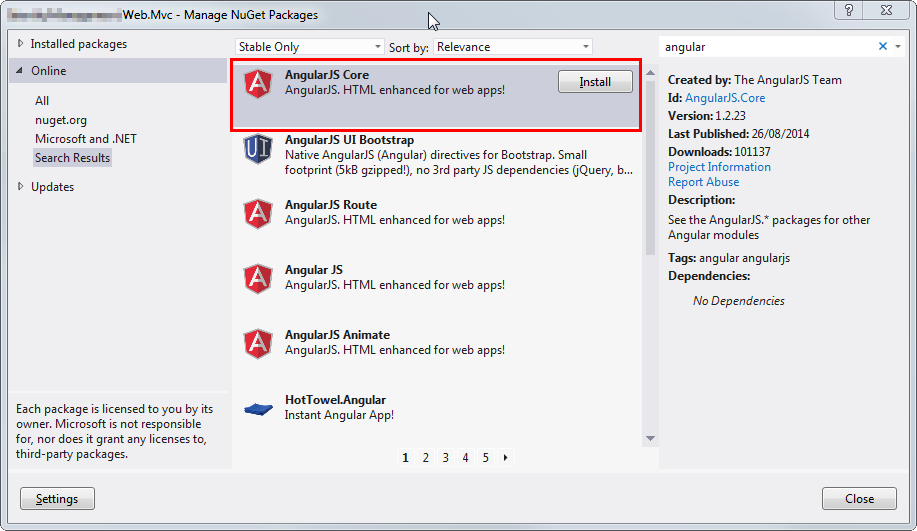Image resolution: width=917 pixels, height=531 pixels.
Task: Click the Last Published 26/08/2014 date
Action: click(780, 134)
